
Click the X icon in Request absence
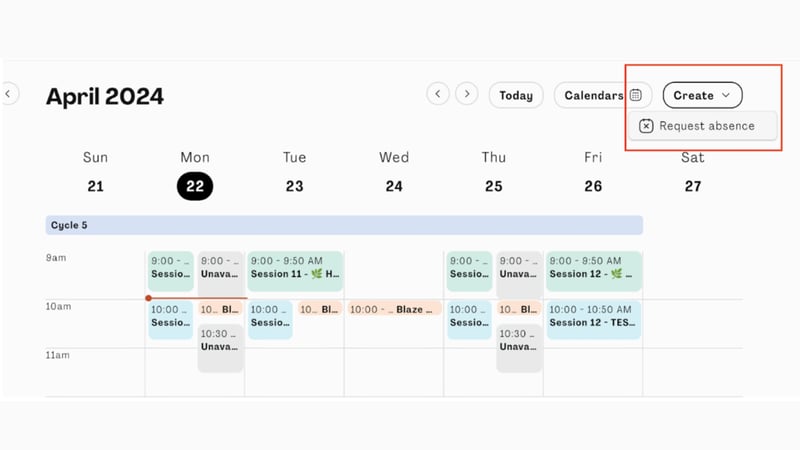click(x=647, y=126)
